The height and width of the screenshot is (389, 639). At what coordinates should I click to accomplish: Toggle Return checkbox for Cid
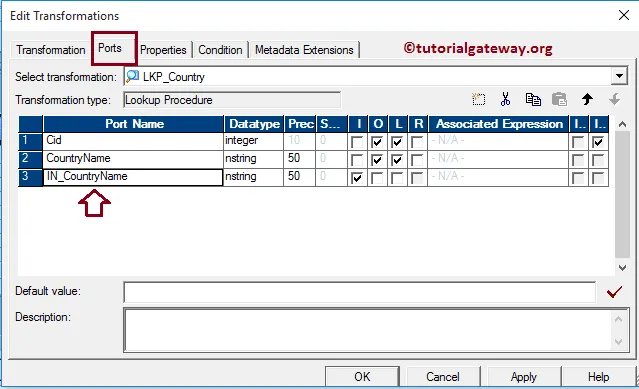tap(417, 142)
